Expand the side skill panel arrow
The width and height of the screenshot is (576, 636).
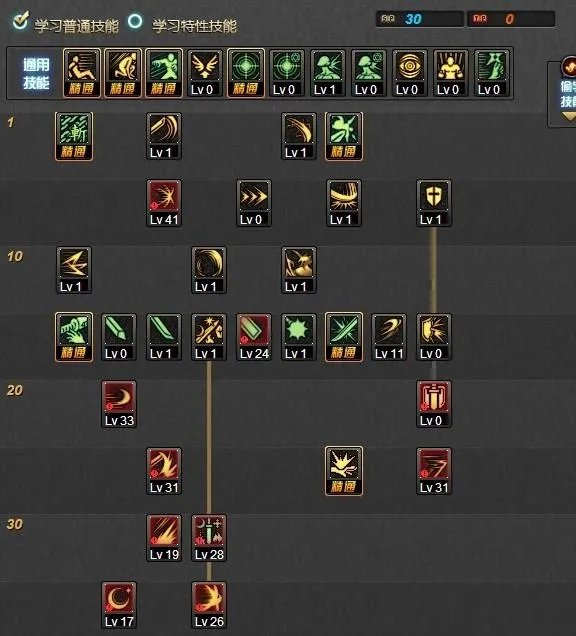pyautogui.click(x=569, y=118)
